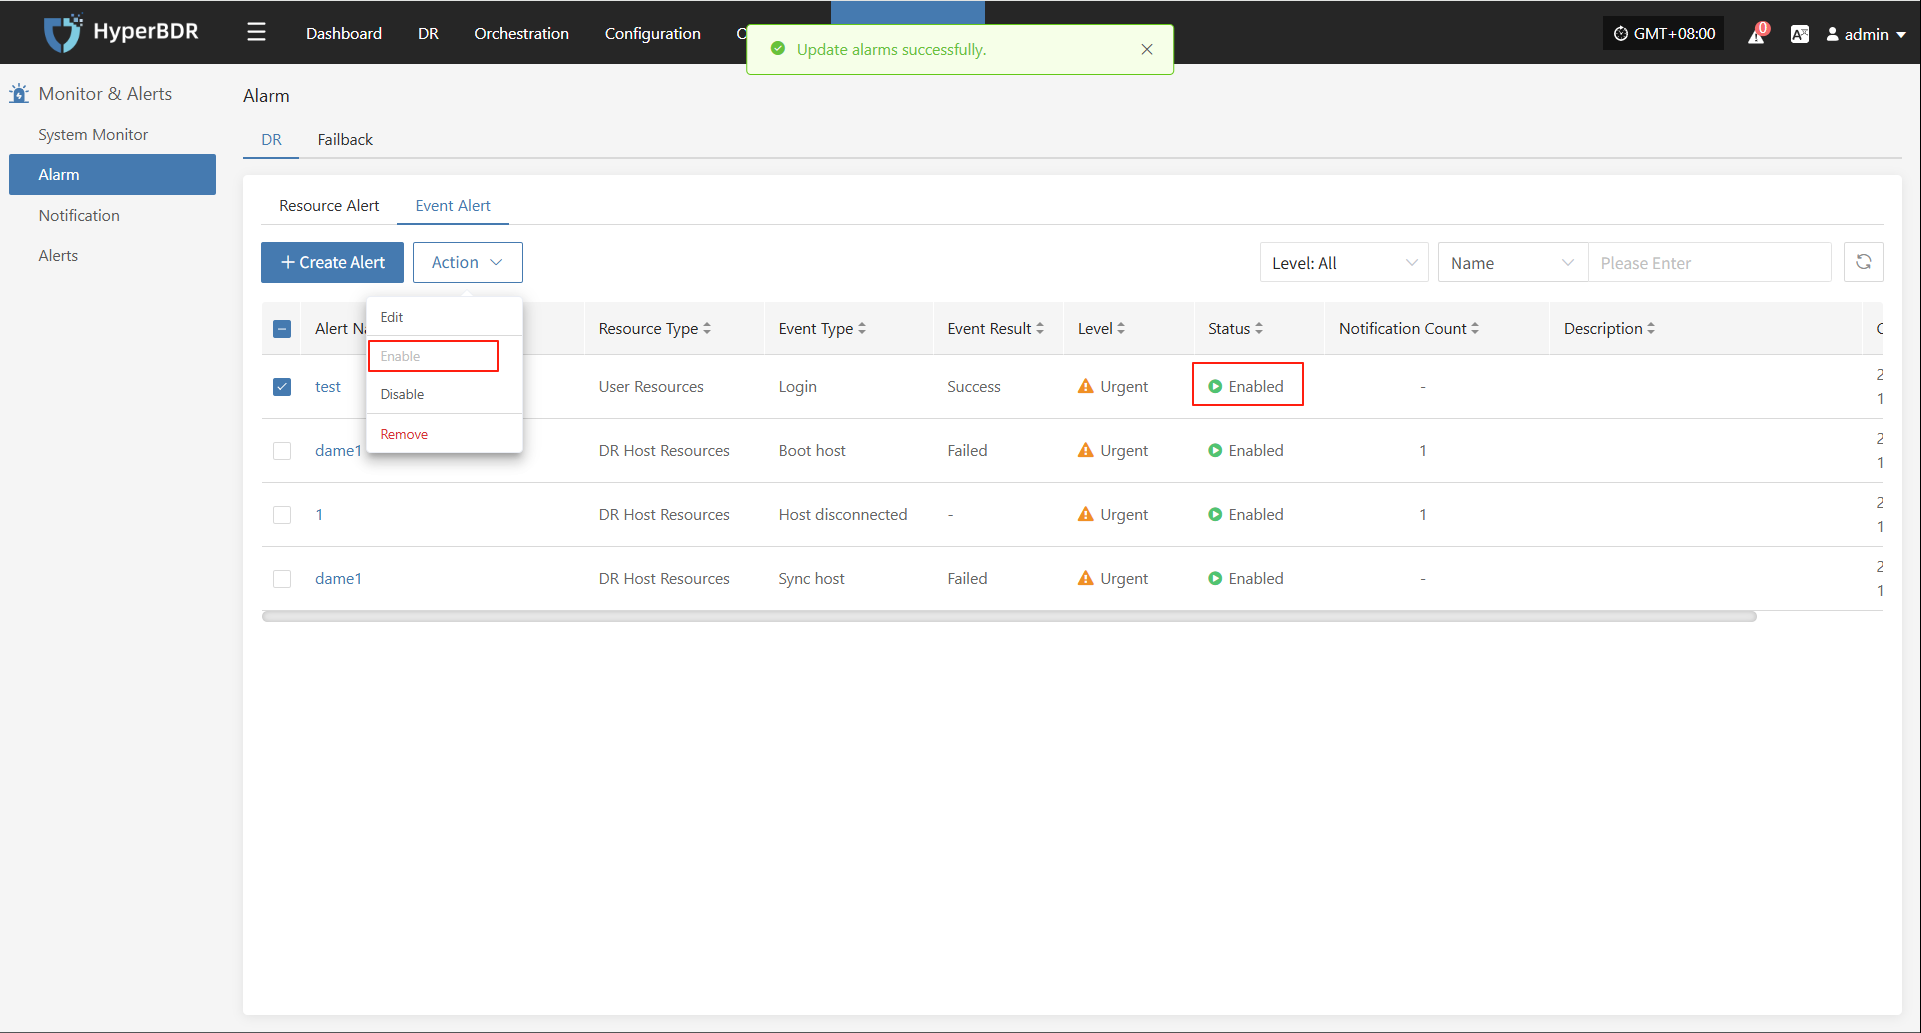
Task: Select the Event Alert tab
Action: pos(453,205)
